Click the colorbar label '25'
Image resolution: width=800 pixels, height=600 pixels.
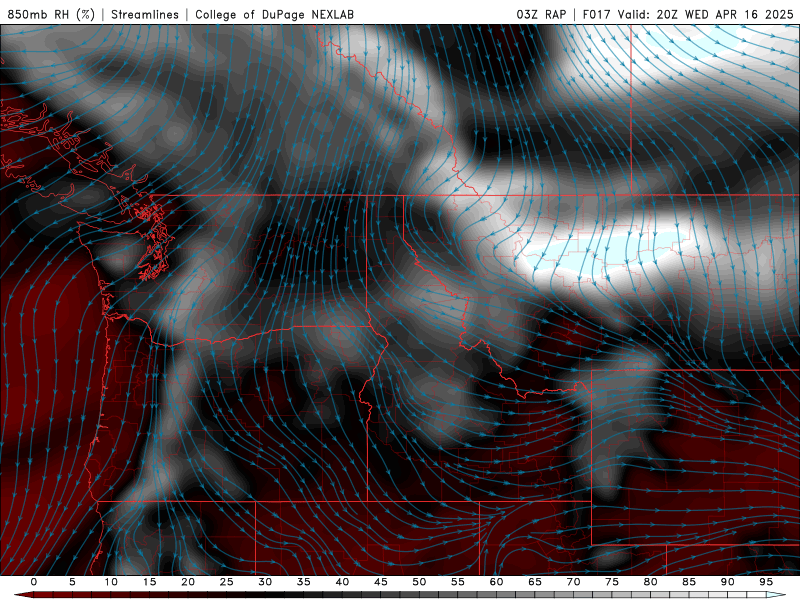pyautogui.click(x=227, y=582)
